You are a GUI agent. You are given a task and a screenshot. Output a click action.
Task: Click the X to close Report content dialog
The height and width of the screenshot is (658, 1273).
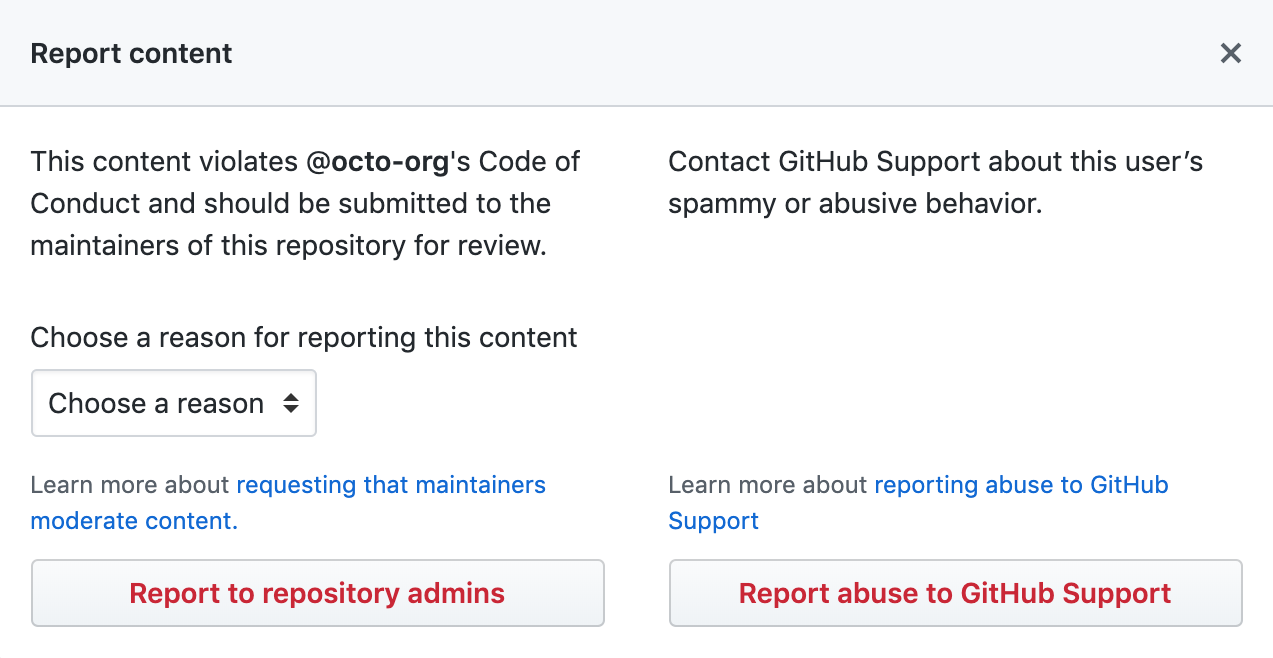pyautogui.click(x=1230, y=53)
